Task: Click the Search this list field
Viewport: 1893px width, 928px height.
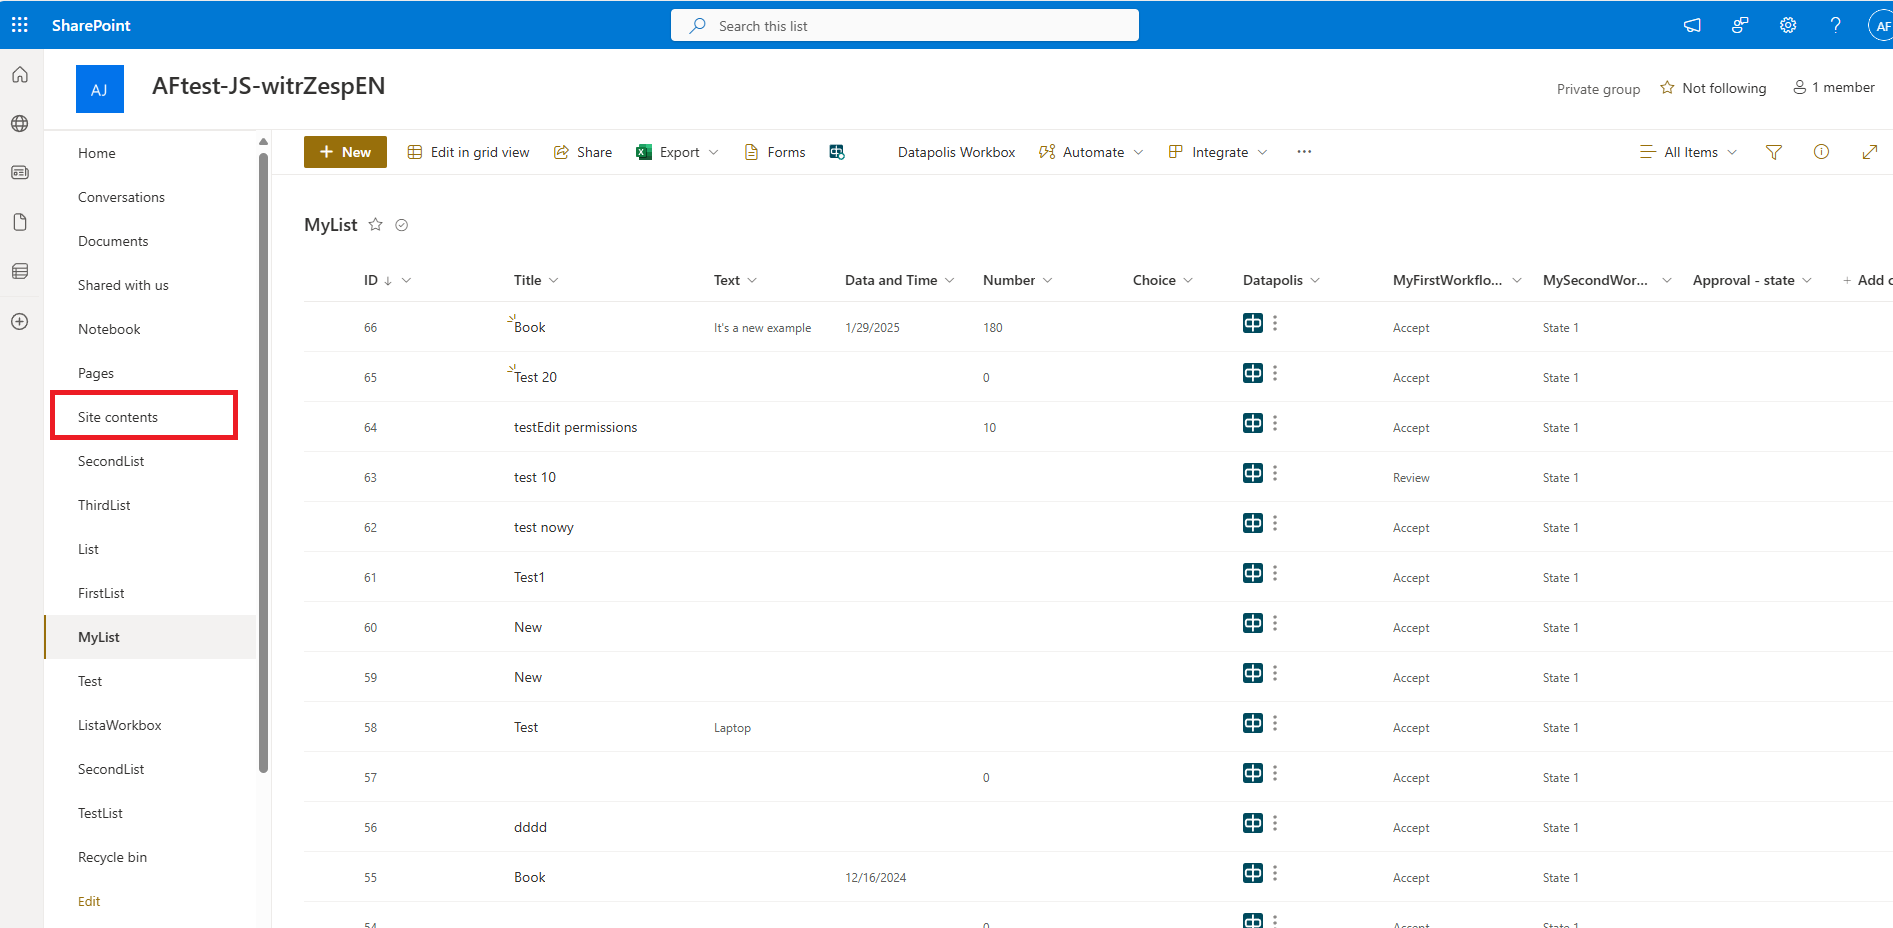Action: pos(905,26)
